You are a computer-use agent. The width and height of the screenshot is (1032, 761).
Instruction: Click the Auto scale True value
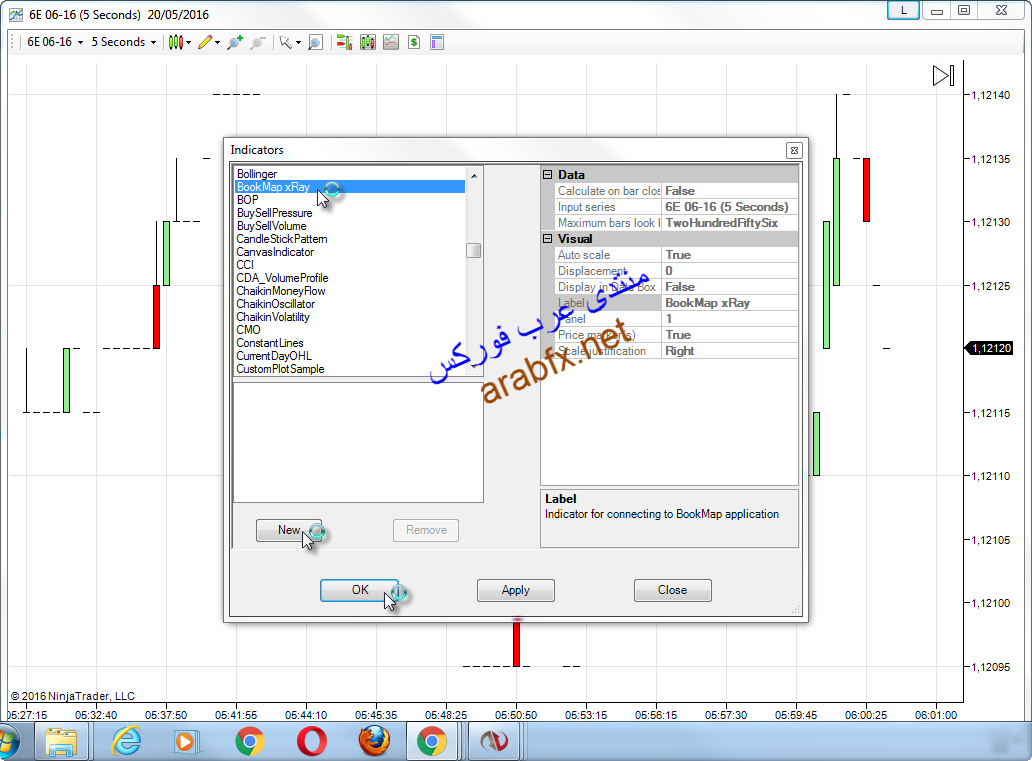point(730,255)
